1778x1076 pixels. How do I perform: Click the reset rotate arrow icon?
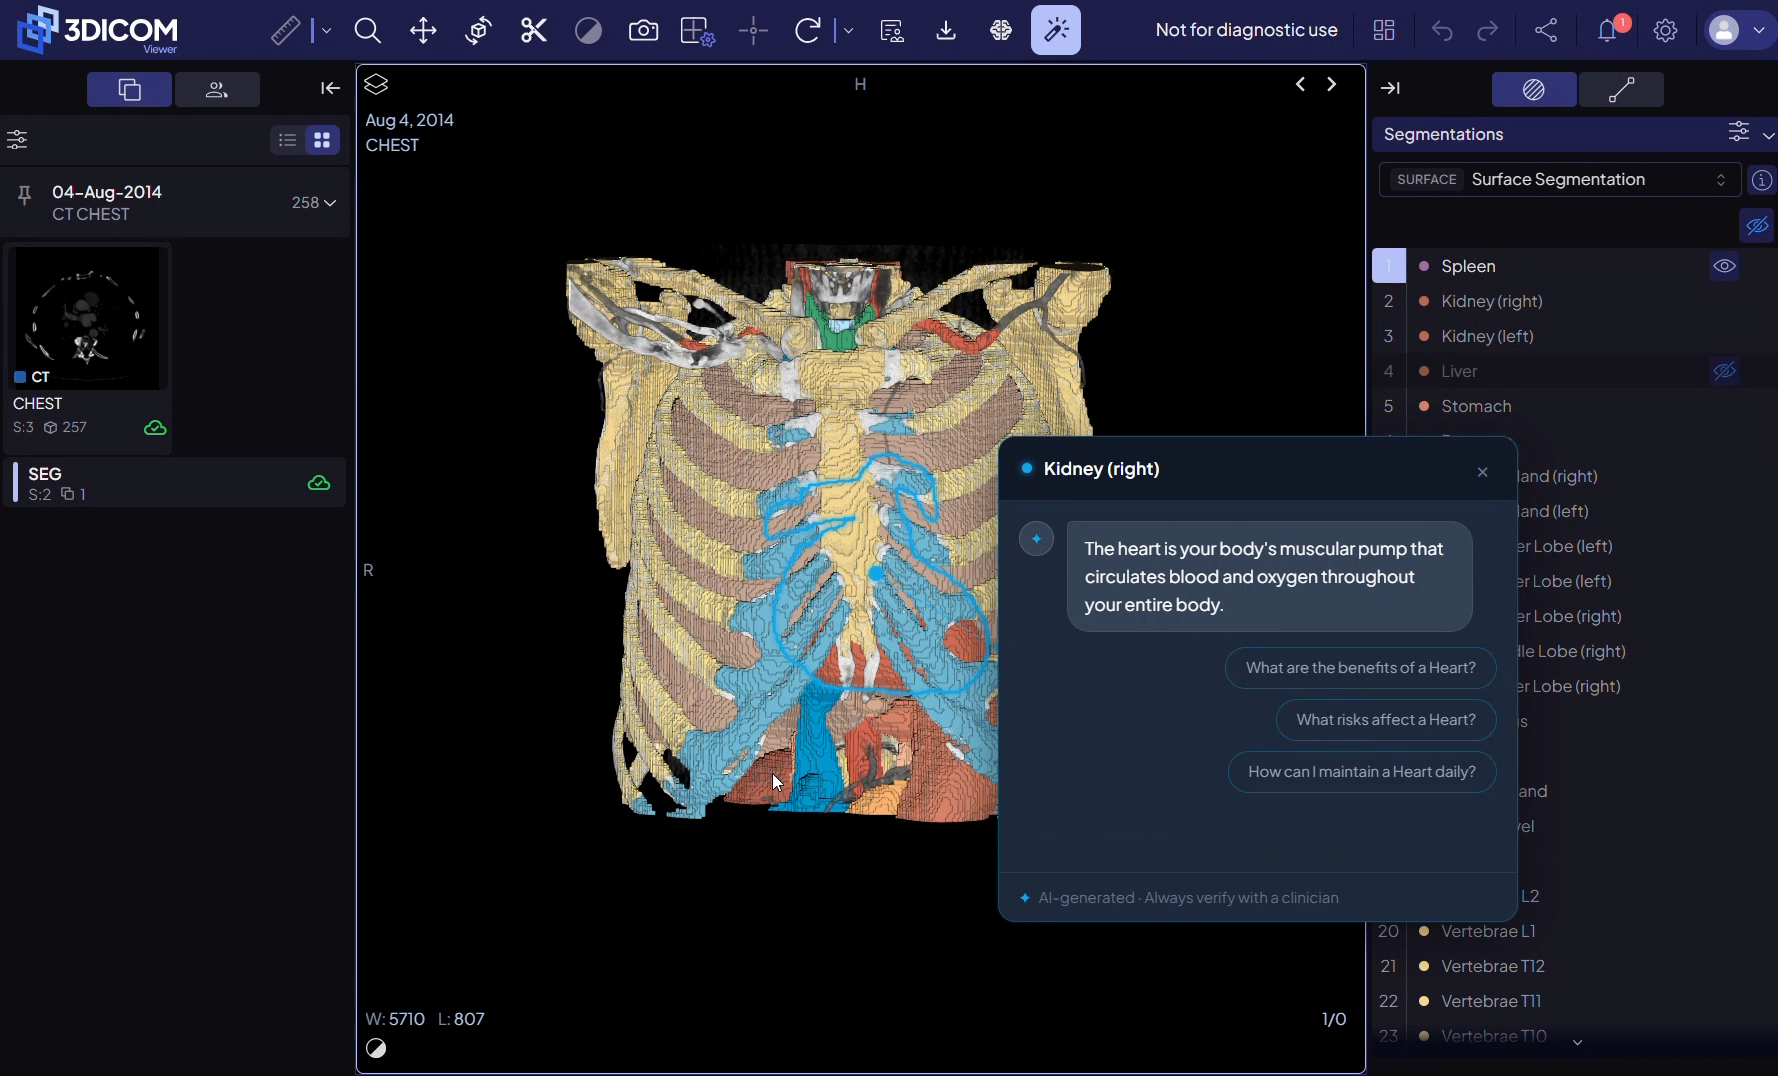tap(807, 31)
